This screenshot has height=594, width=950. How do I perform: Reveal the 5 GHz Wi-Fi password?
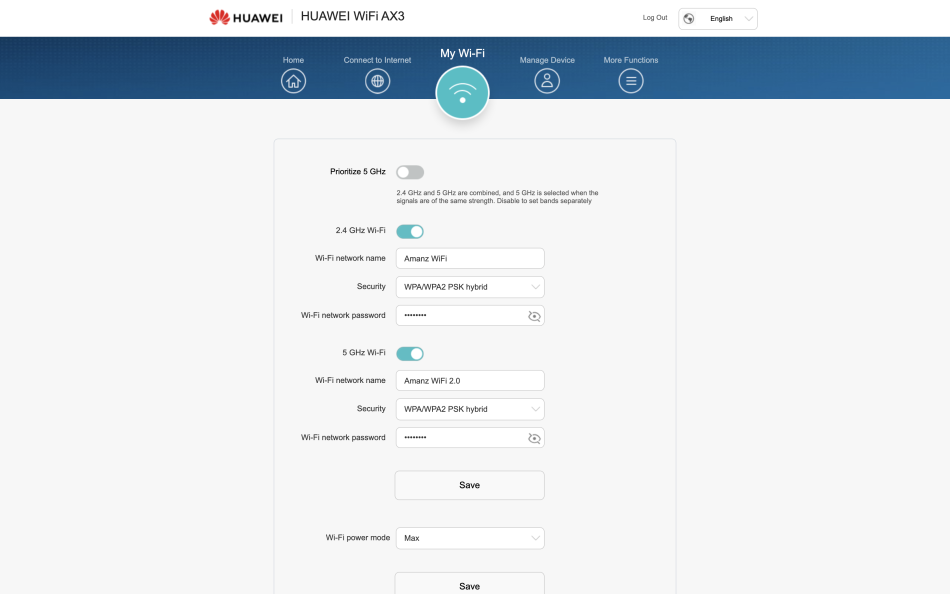pyautogui.click(x=534, y=438)
